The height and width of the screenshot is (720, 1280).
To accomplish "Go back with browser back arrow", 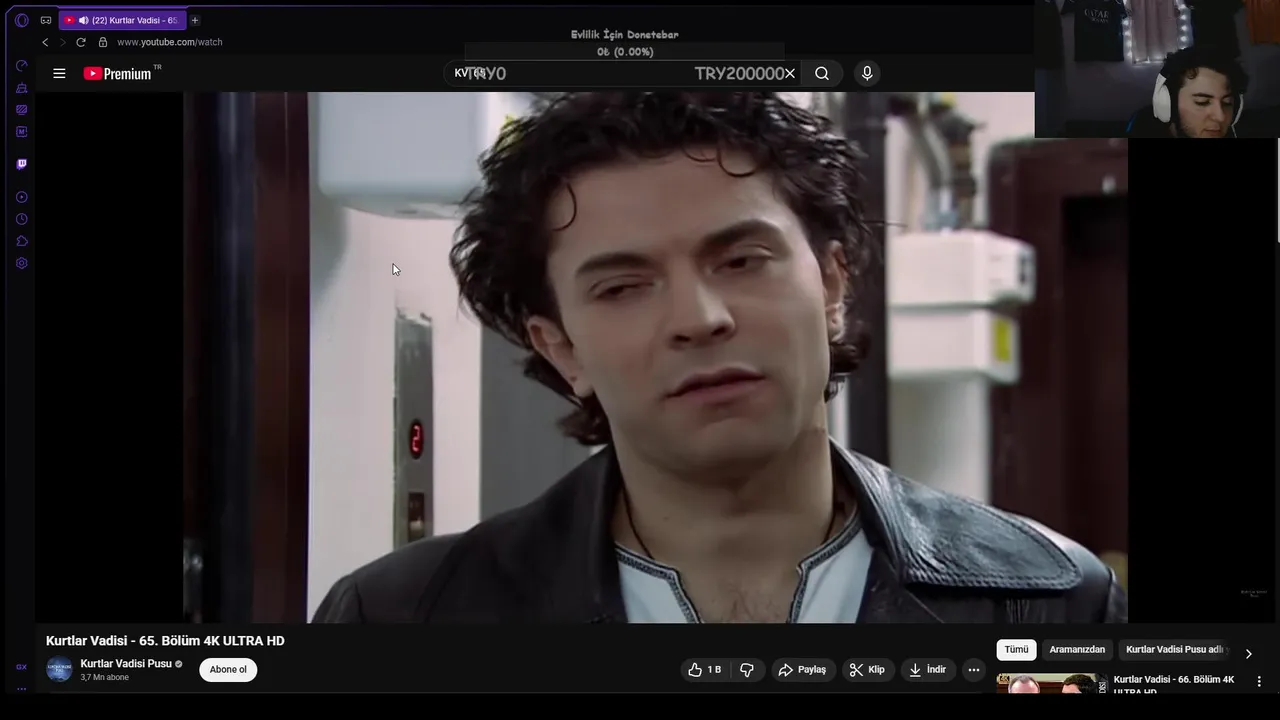I will click(45, 42).
